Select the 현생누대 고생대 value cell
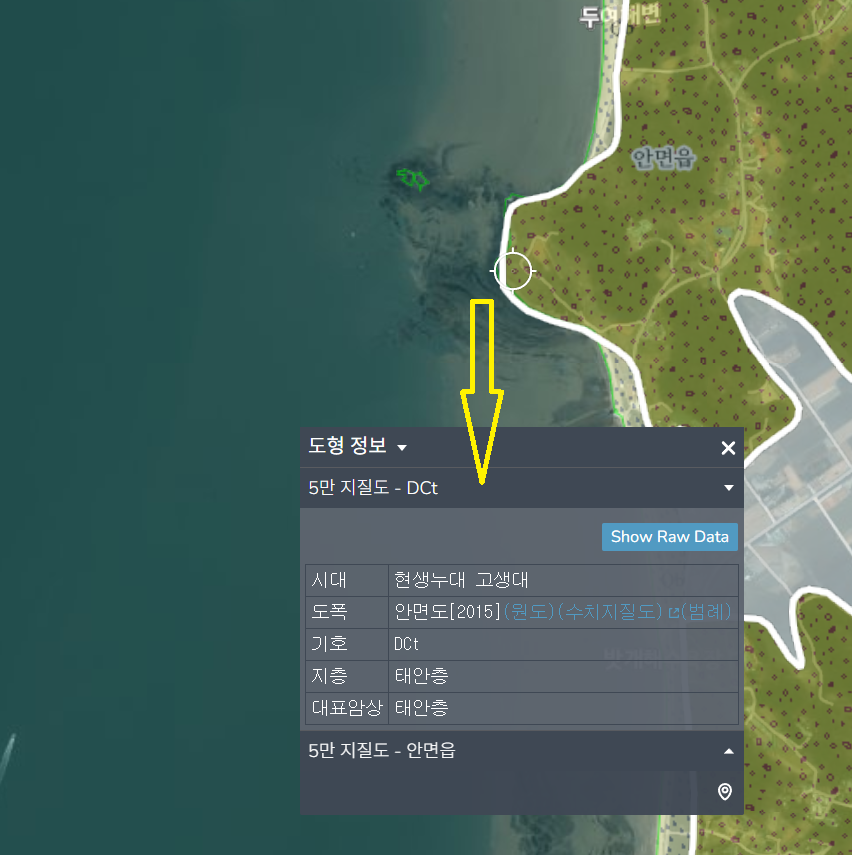The height and width of the screenshot is (855, 852). pos(461,580)
